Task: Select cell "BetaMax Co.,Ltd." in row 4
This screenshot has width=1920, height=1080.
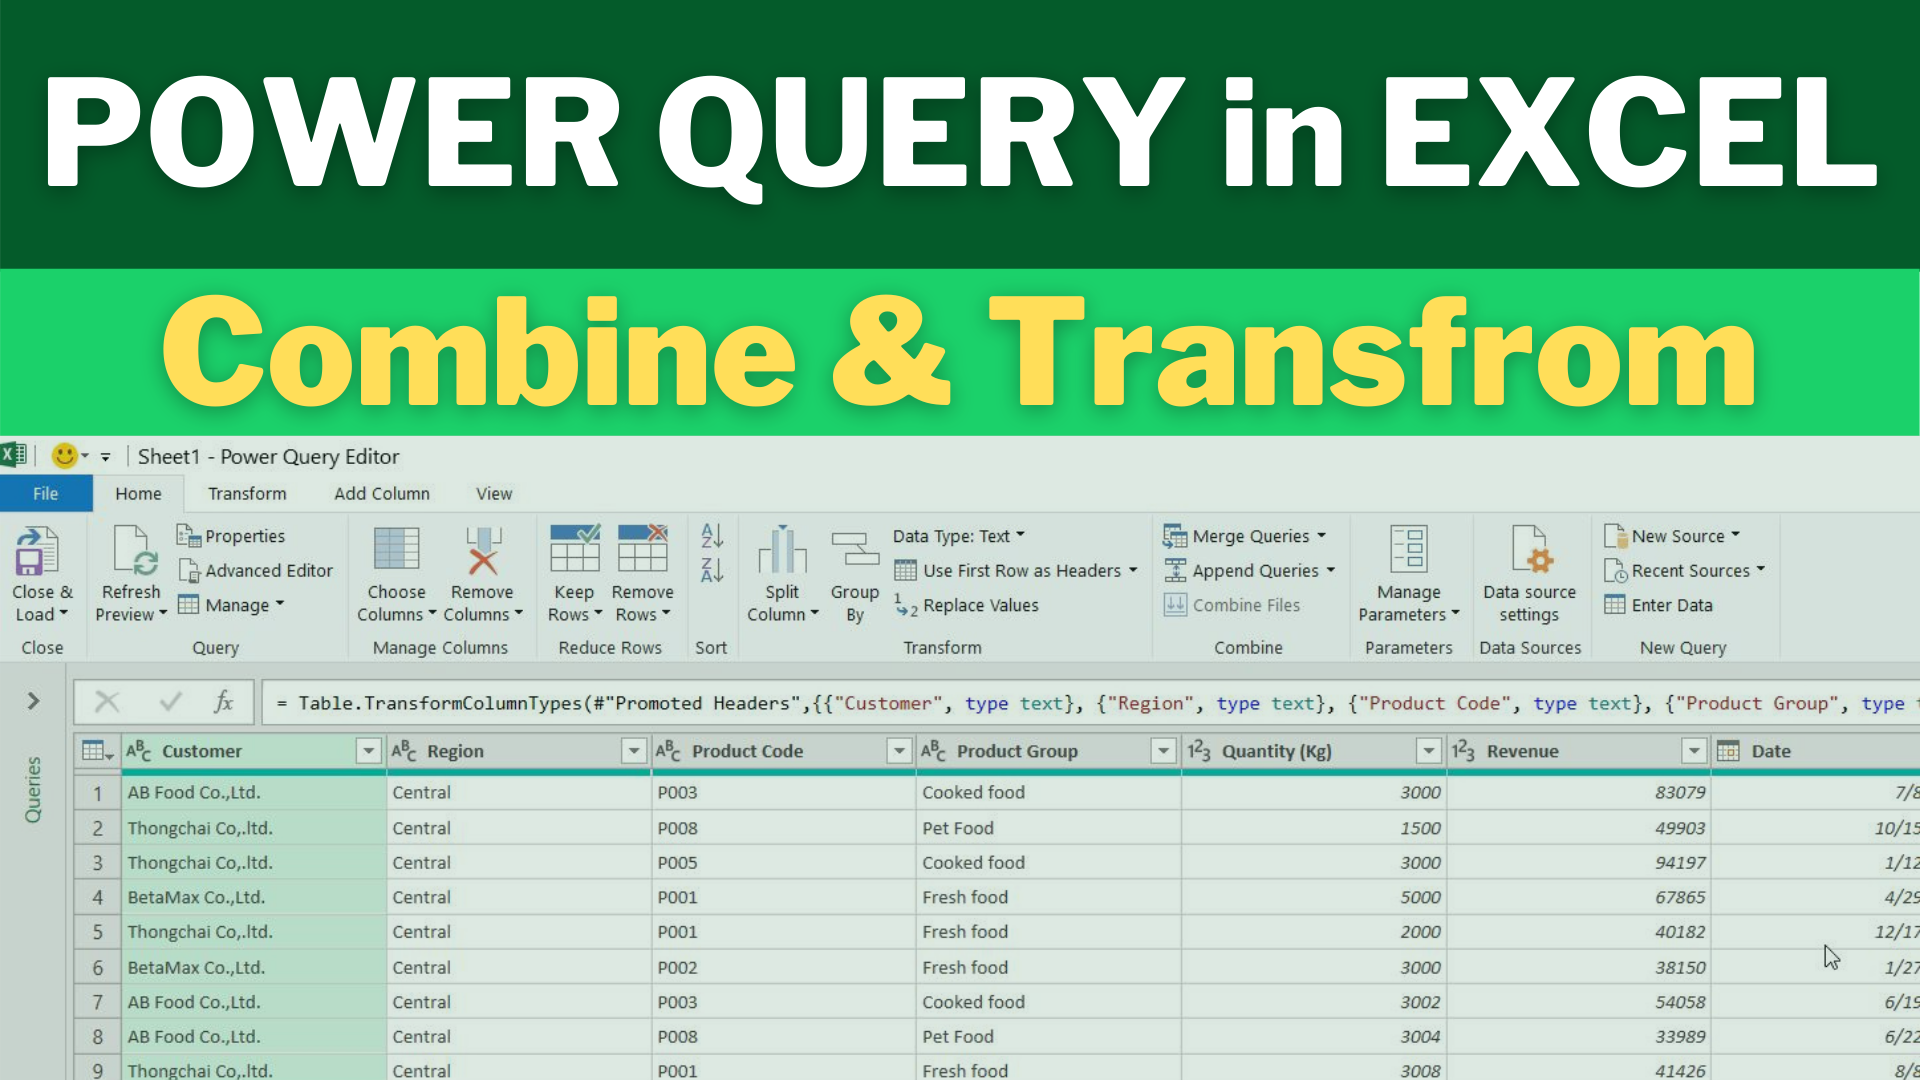Action: (254, 897)
